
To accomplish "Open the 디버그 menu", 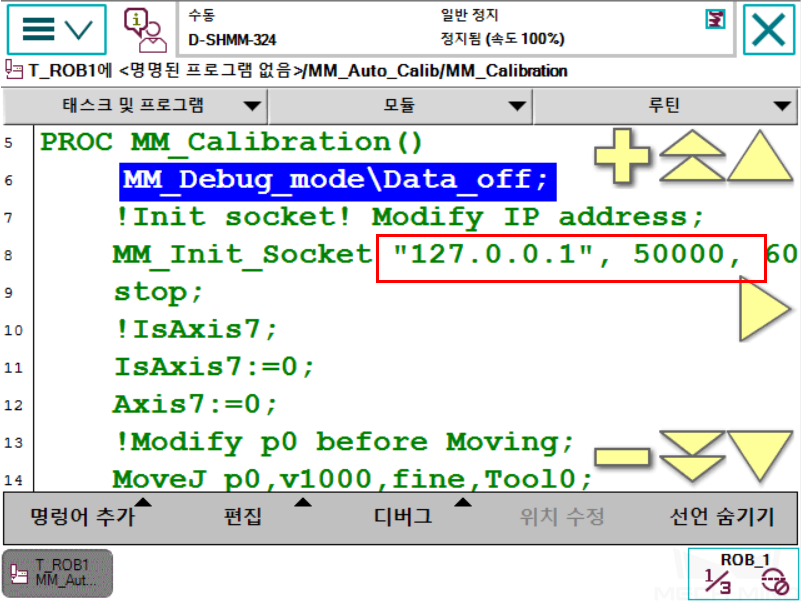I will pyautogui.click(x=403, y=517).
